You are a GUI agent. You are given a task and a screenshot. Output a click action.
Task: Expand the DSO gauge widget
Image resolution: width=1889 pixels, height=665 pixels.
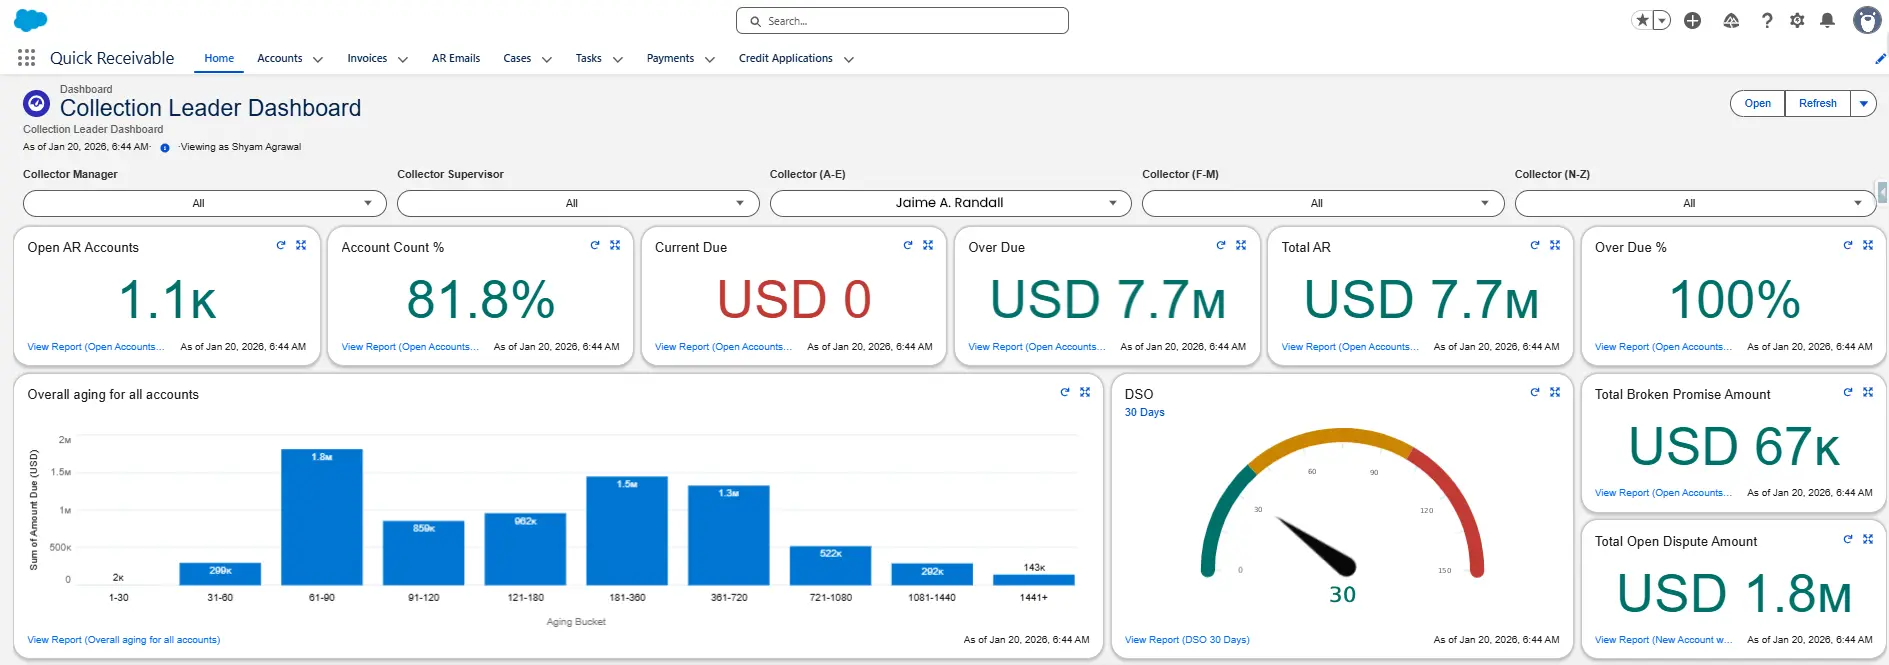(x=1555, y=392)
